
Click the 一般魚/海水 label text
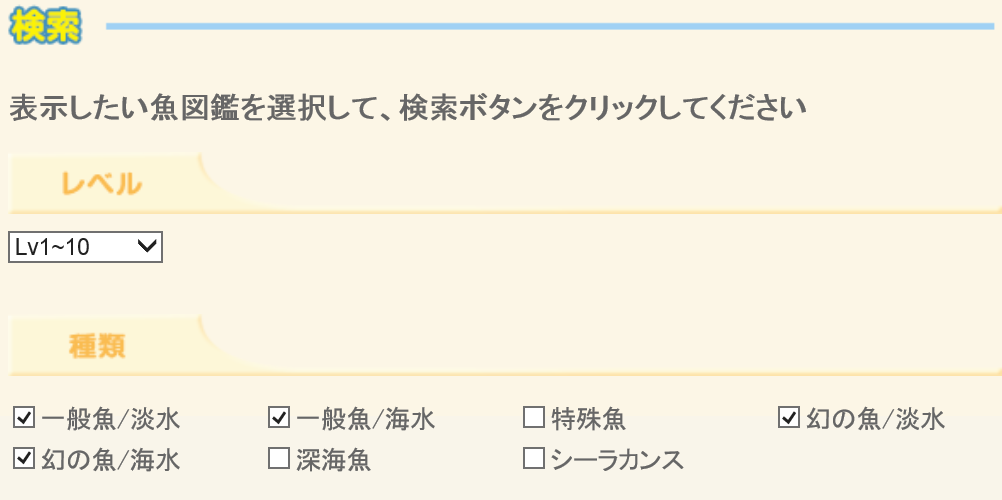click(366, 419)
